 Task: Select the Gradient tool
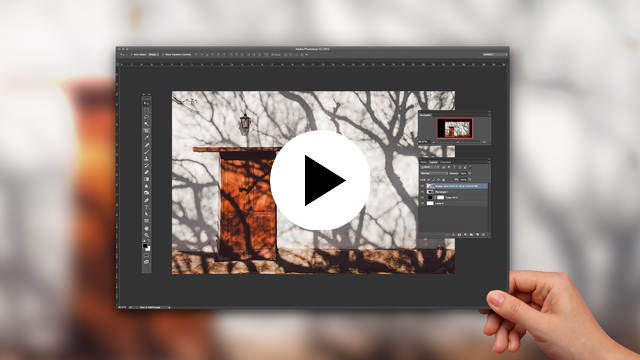[x=147, y=179]
